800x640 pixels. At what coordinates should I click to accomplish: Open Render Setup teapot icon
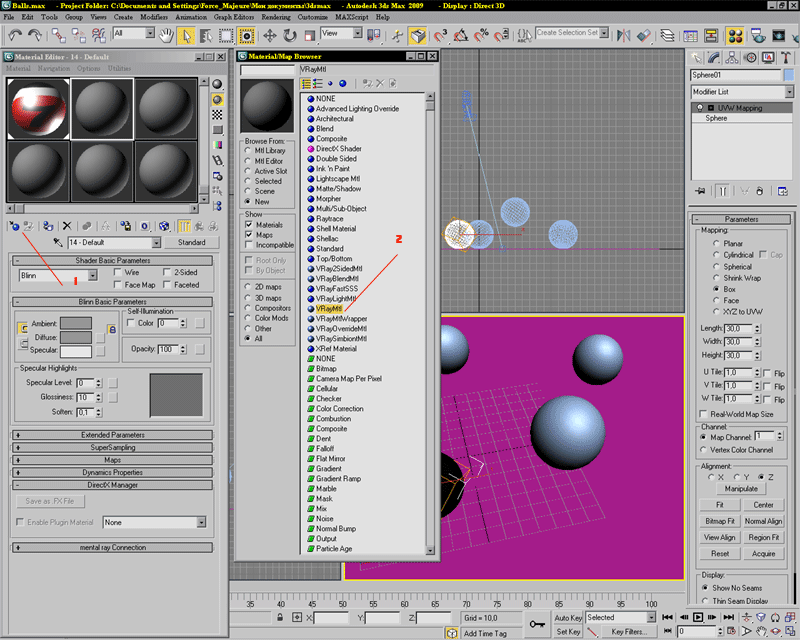(x=758, y=35)
